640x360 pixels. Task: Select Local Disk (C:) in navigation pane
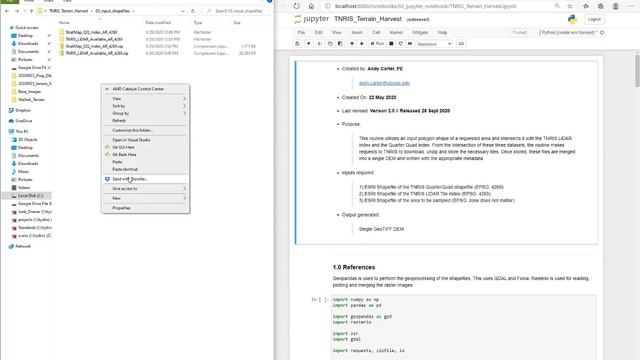[27, 196]
